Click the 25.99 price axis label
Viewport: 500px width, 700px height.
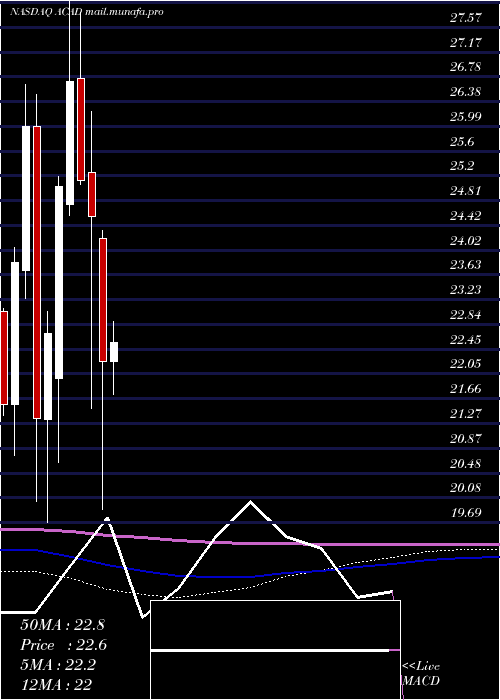pyautogui.click(x=466, y=117)
